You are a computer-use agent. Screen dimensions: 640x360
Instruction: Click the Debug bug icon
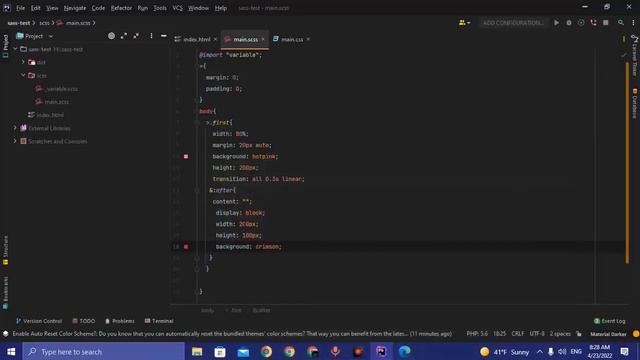(569, 23)
